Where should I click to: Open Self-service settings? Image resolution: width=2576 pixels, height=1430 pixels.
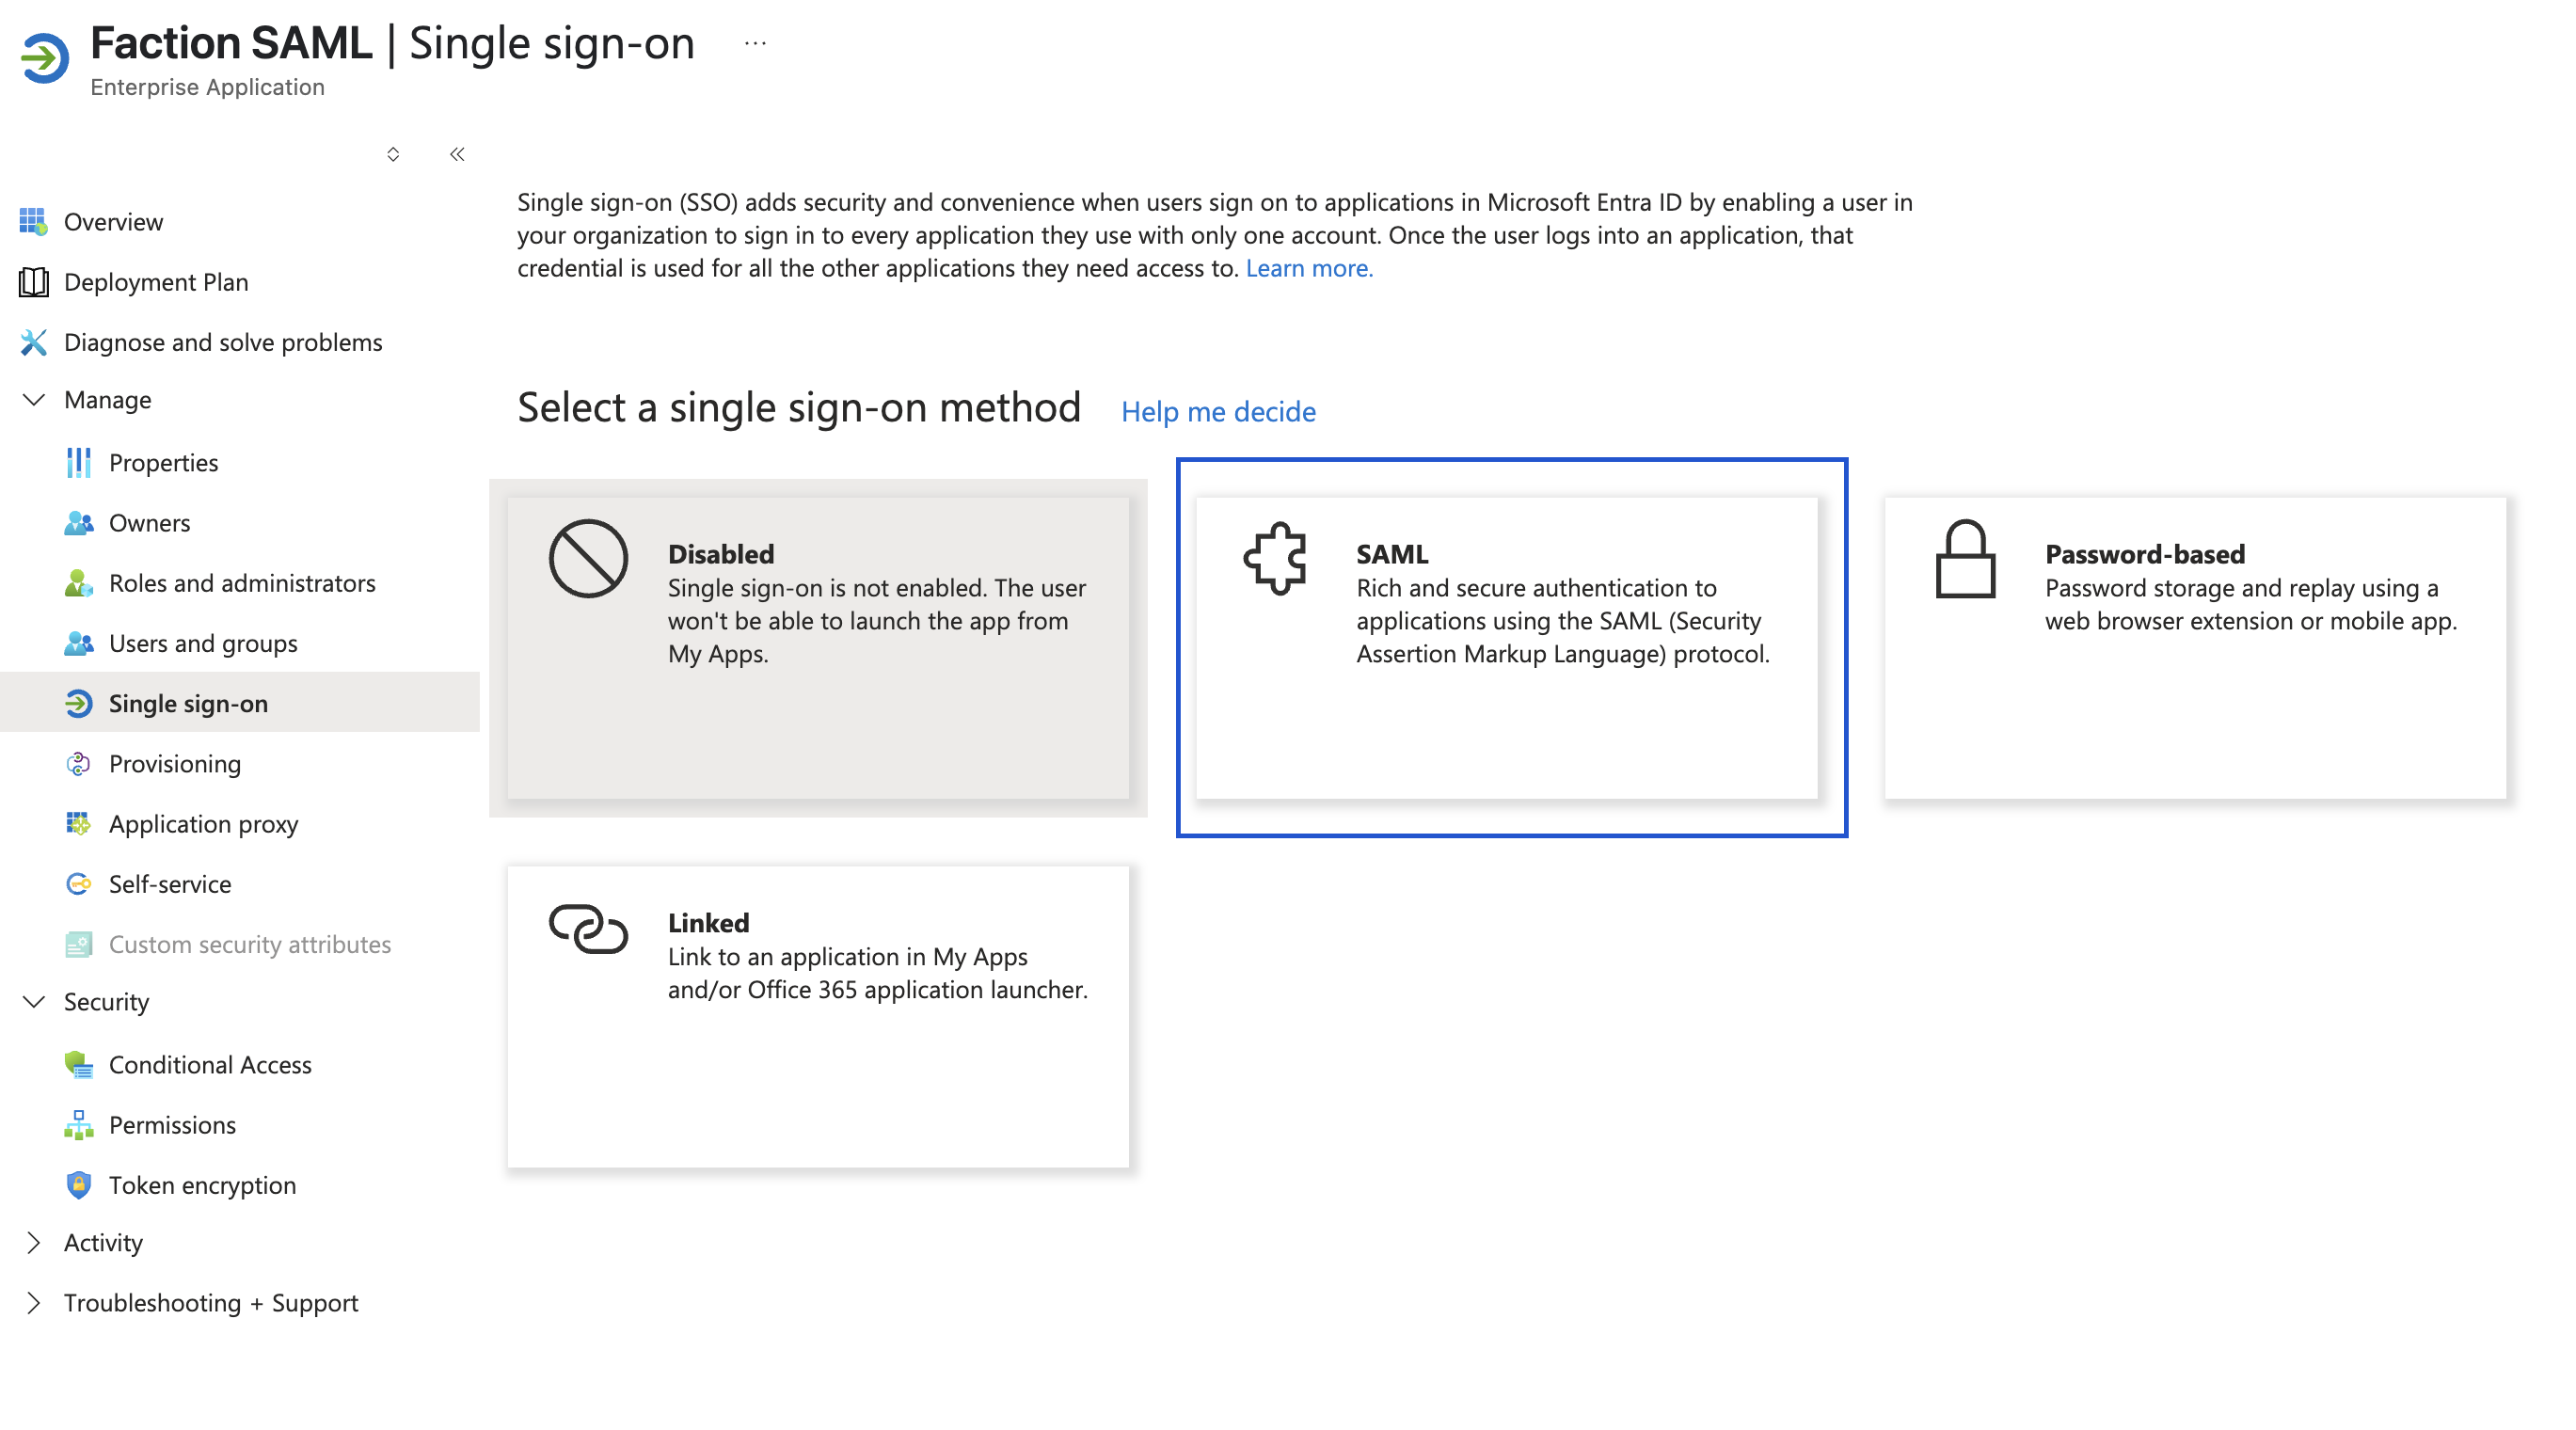click(170, 884)
